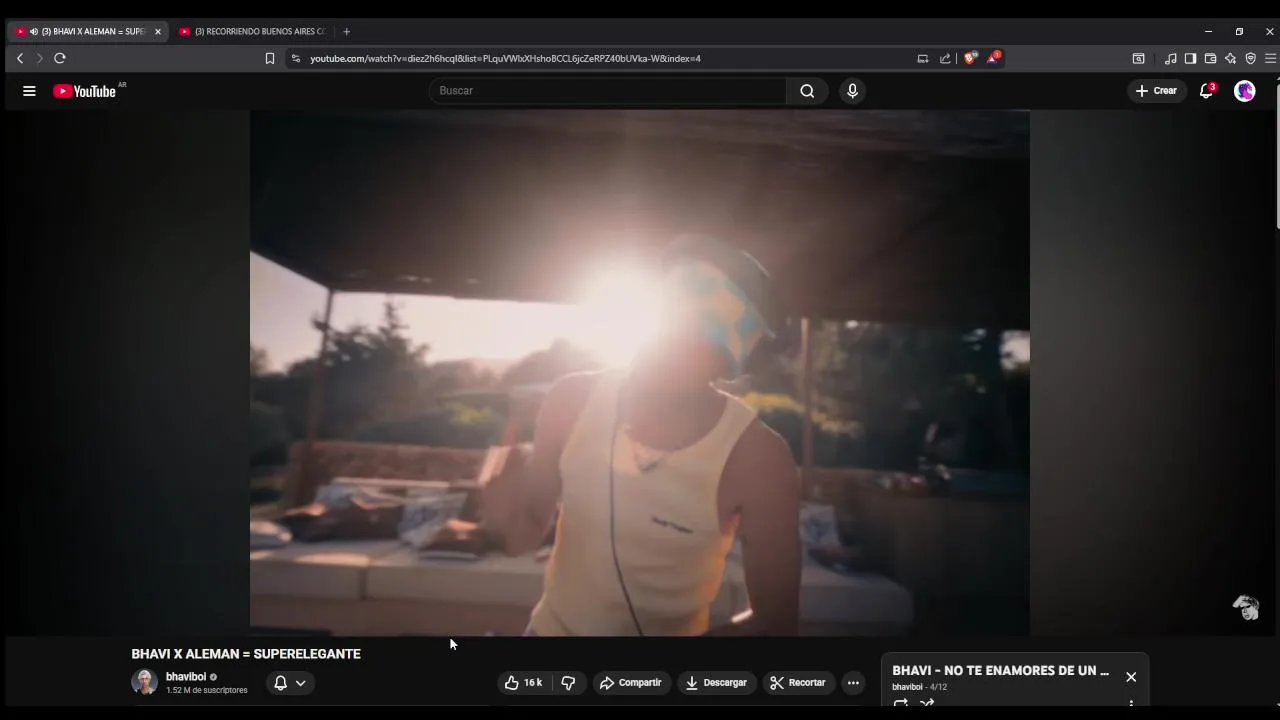The image size is (1280, 720).
Task: Go to YouTube home via logo
Action: 84,91
